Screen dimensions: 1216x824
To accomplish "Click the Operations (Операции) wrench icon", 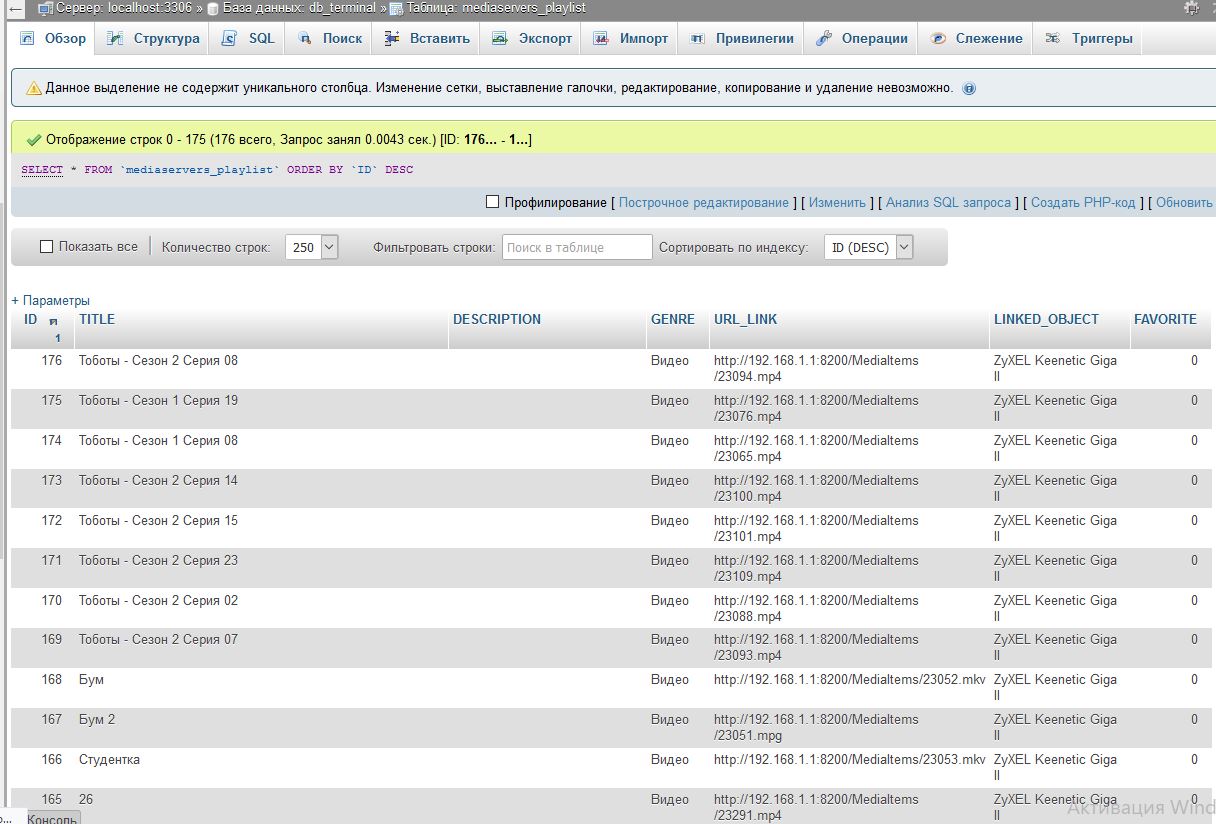I will click(824, 39).
